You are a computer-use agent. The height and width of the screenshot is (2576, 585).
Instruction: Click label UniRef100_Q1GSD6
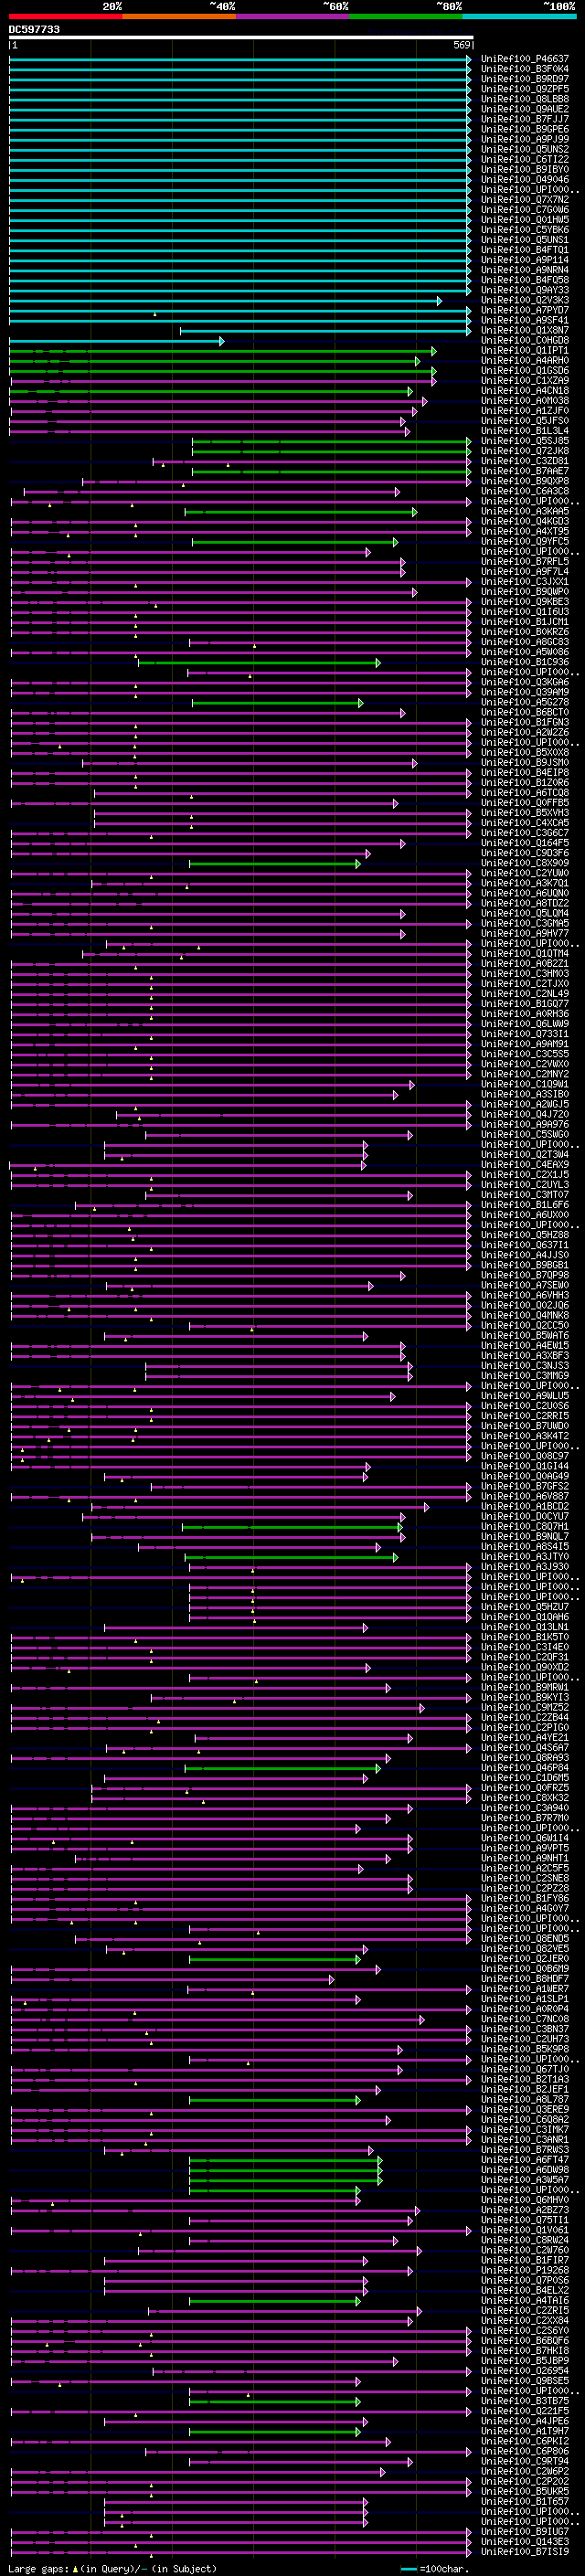tap(525, 371)
